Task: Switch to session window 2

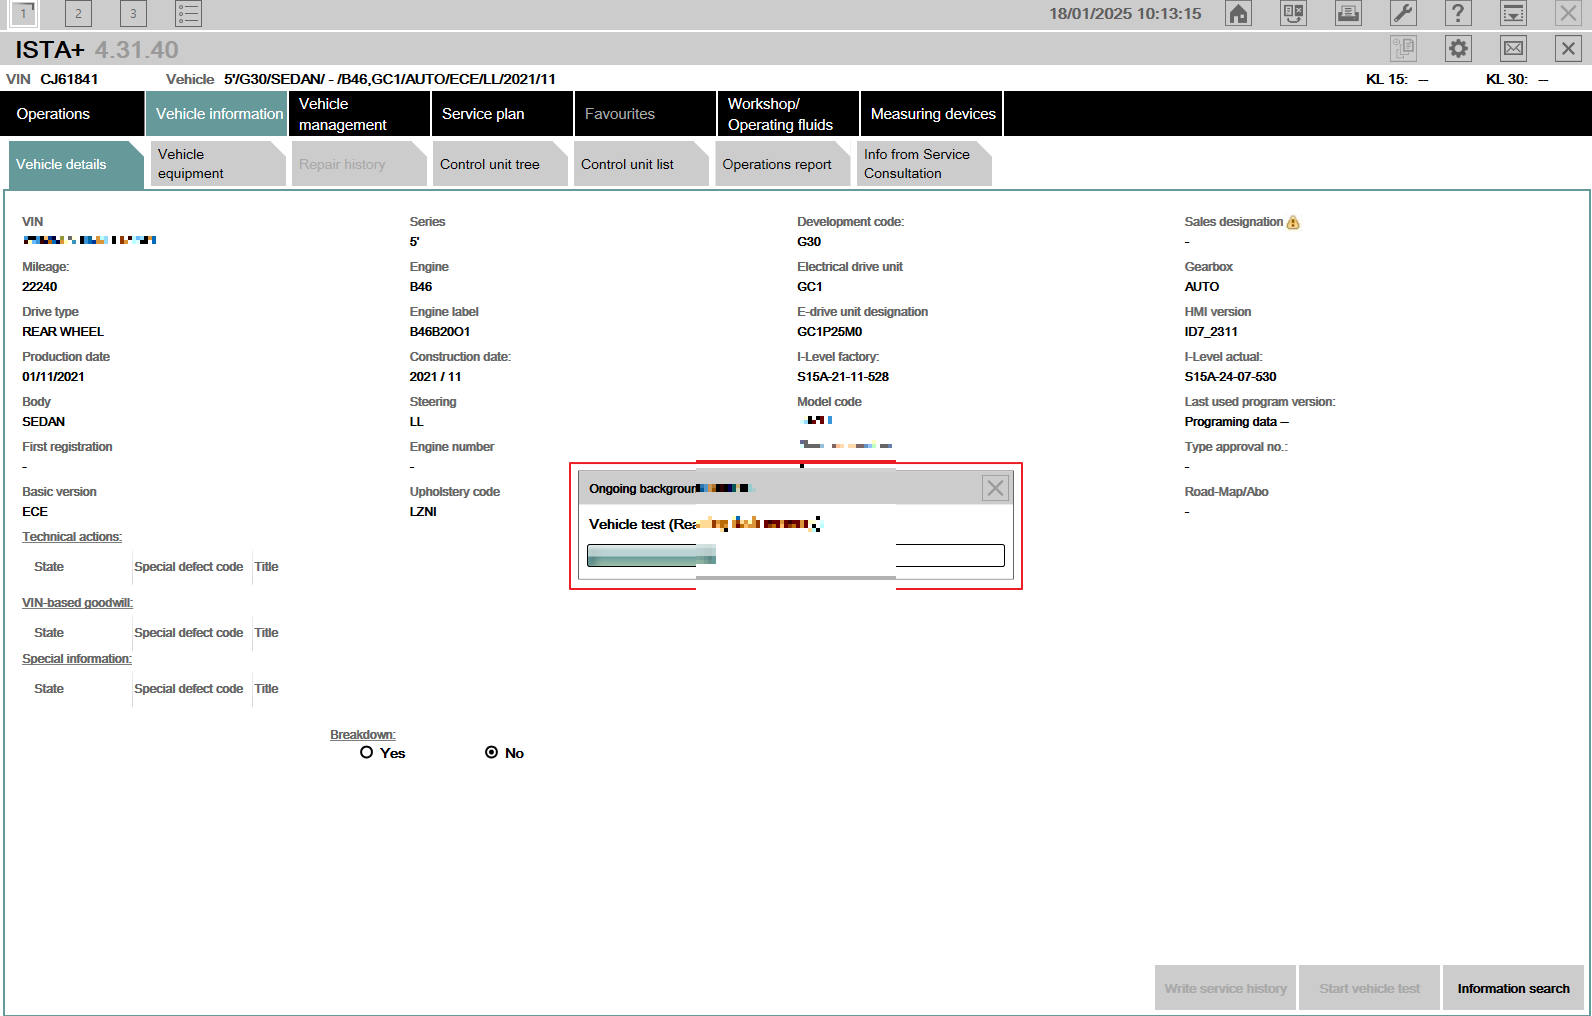Action: pyautogui.click(x=78, y=14)
